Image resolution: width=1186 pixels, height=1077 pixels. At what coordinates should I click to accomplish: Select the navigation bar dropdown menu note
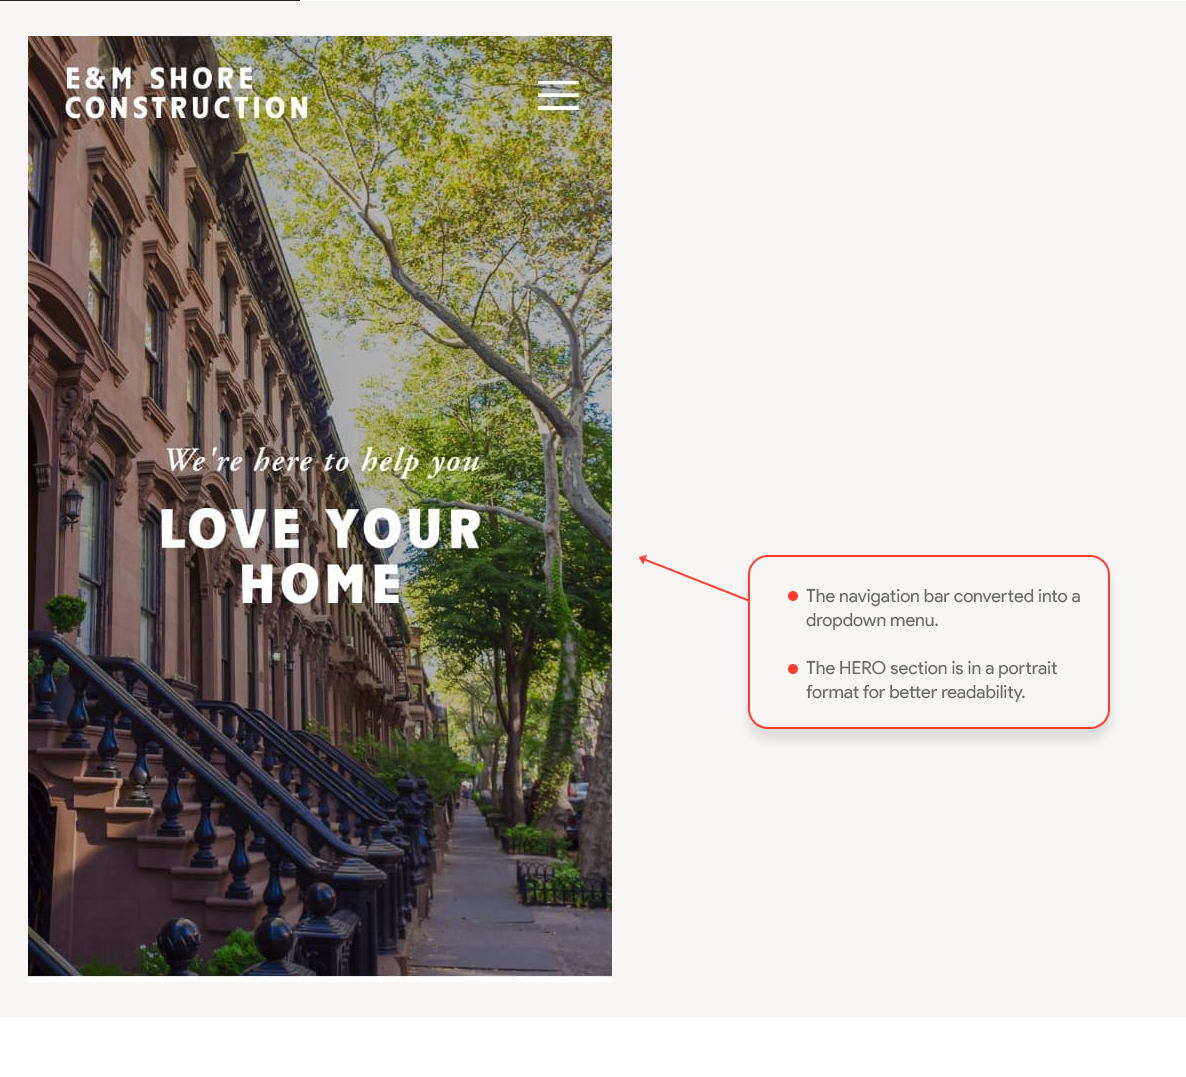(942, 608)
